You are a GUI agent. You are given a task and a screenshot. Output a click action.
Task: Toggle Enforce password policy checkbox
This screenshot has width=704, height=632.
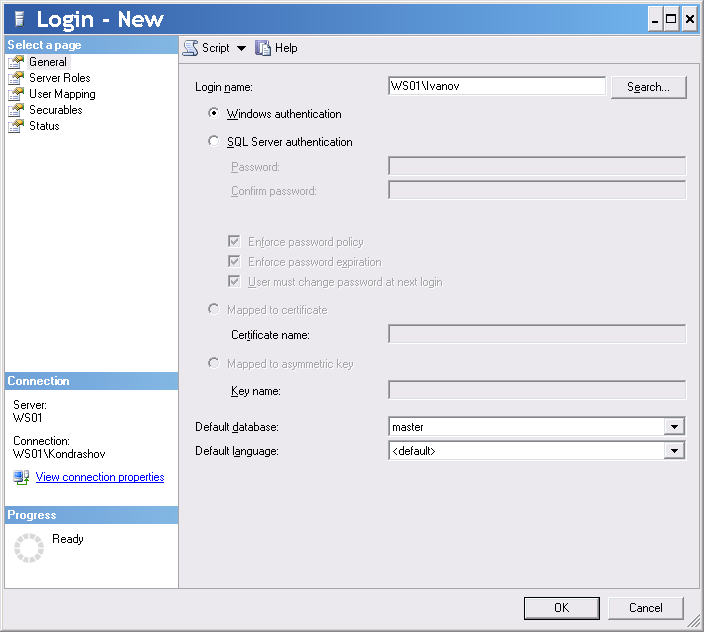pos(234,241)
